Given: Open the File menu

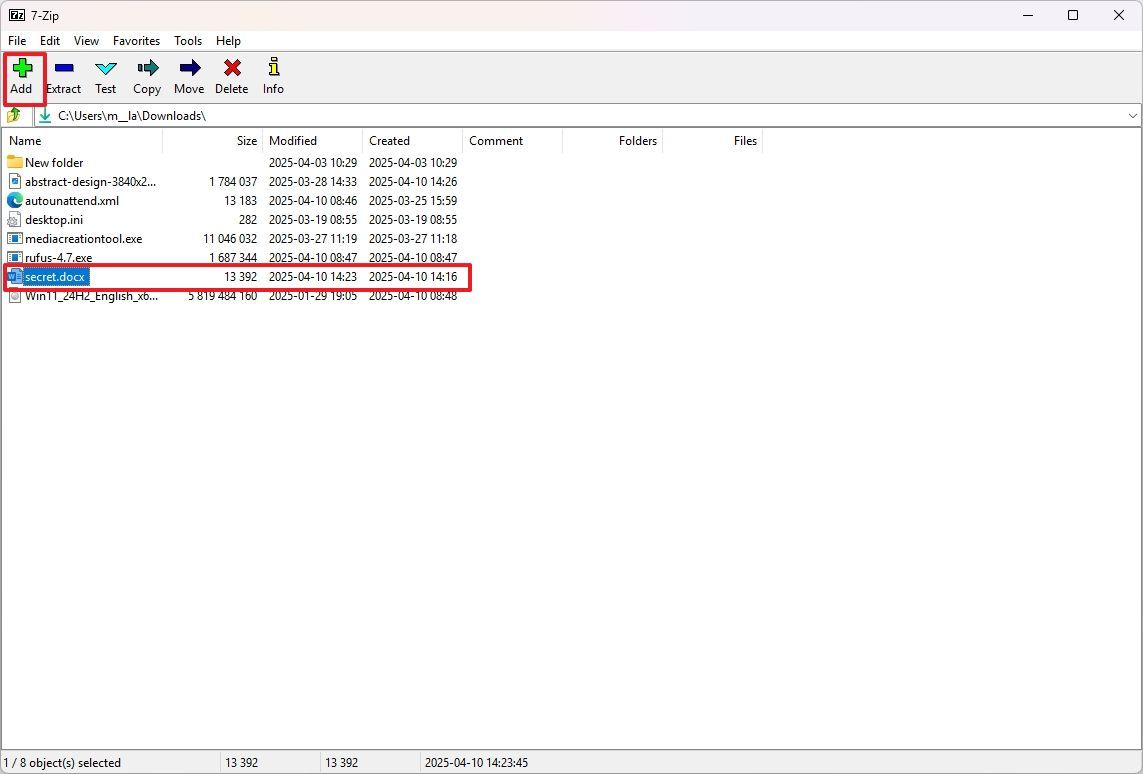Looking at the screenshot, I should pos(16,41).
